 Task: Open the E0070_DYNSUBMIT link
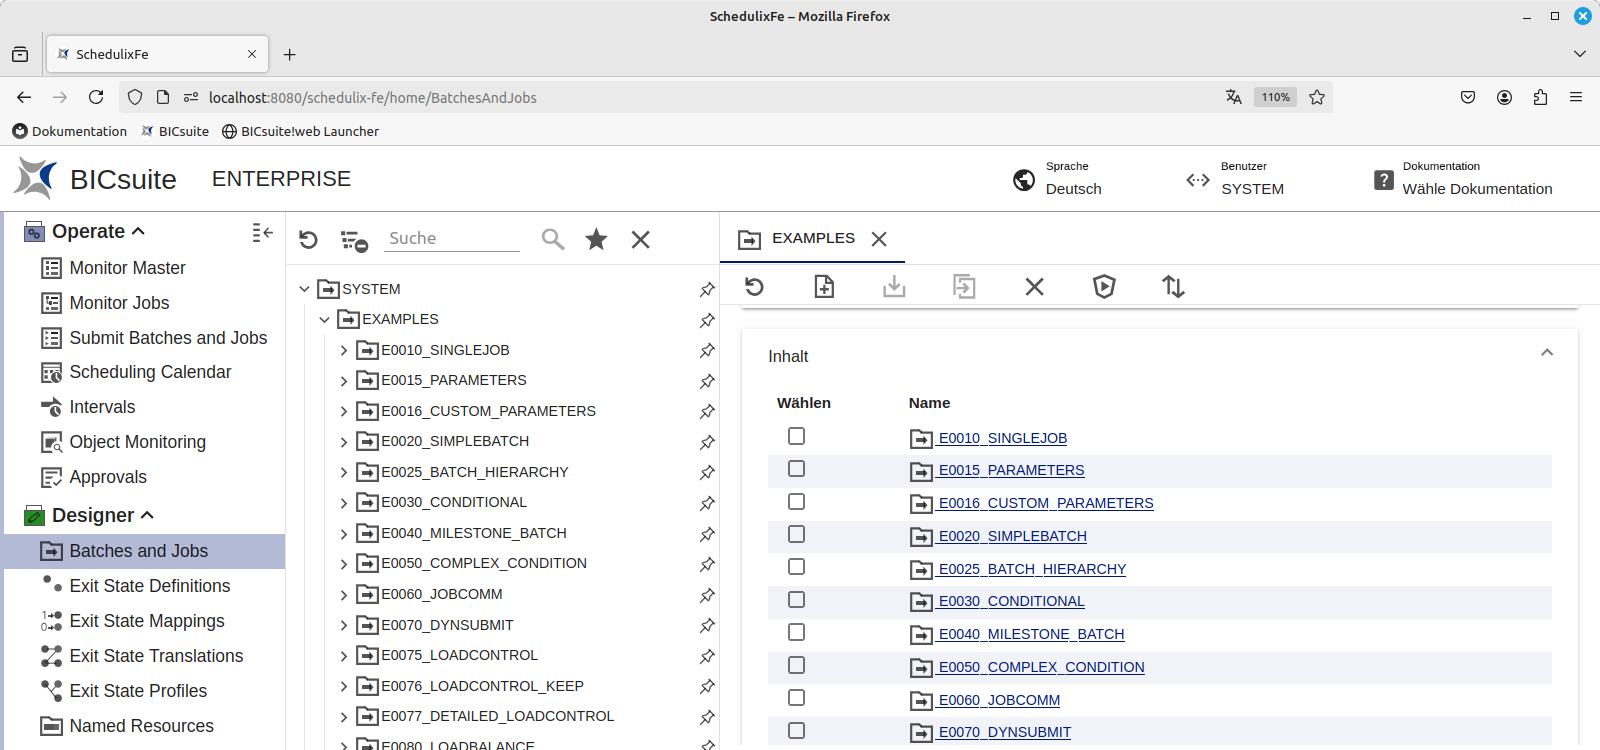pyautogui.click(x=1004, y=732)
